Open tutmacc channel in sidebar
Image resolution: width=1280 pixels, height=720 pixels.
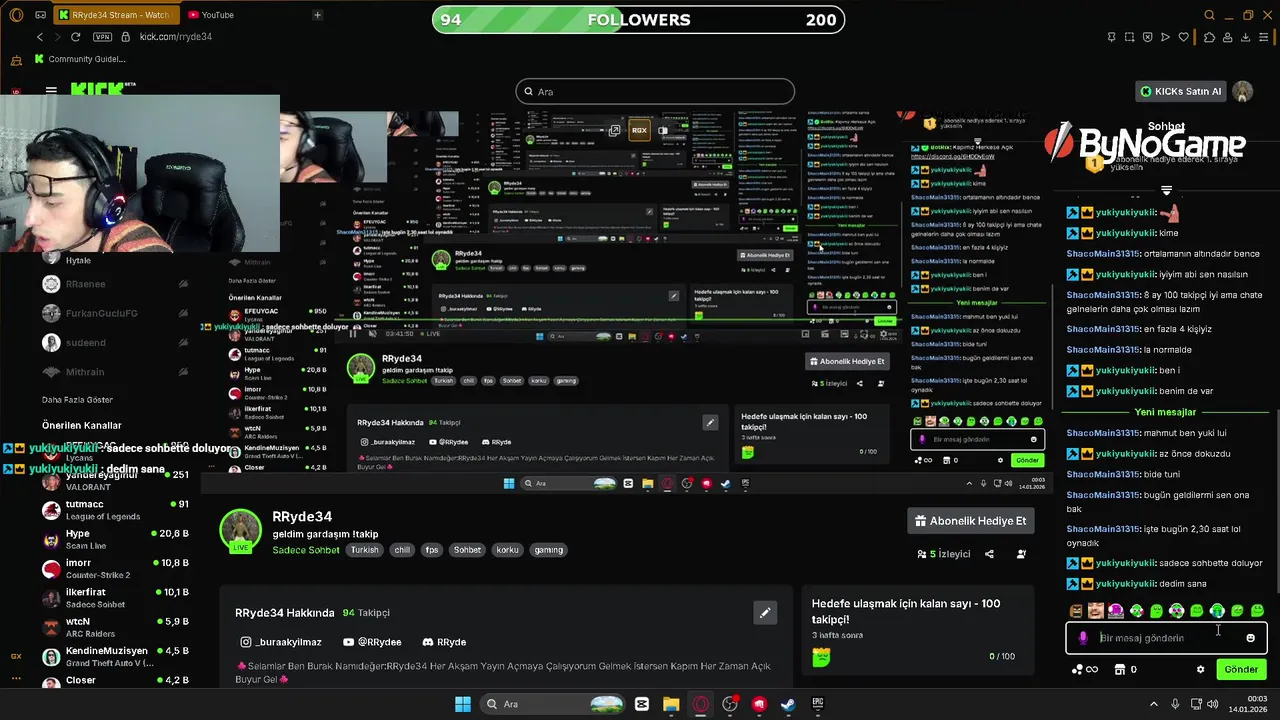tap(115, 510)
